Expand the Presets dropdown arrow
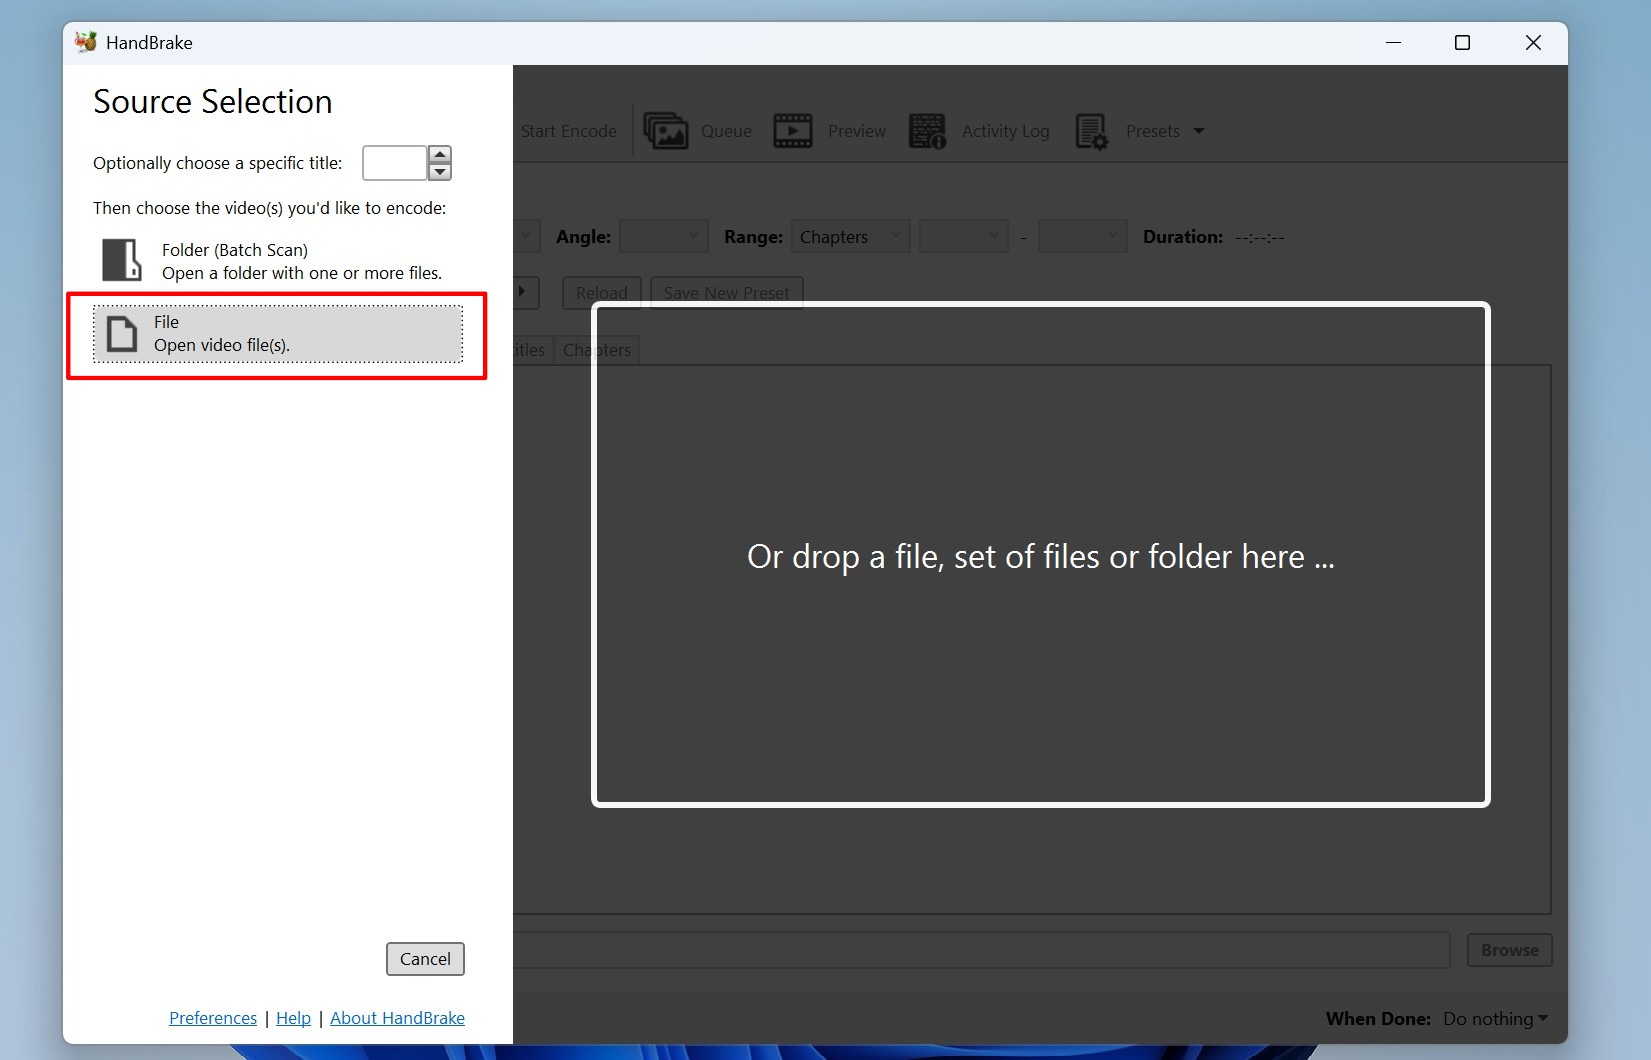Screen dimensions: 1651x1060 point(1199,131)
